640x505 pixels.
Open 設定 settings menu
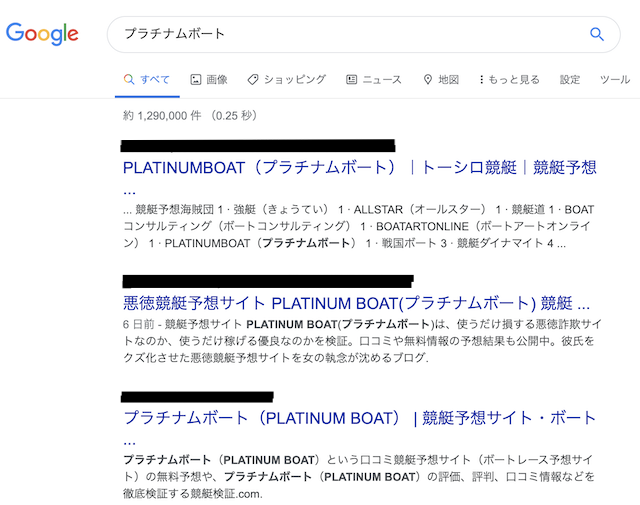click(x=570, y=80)
